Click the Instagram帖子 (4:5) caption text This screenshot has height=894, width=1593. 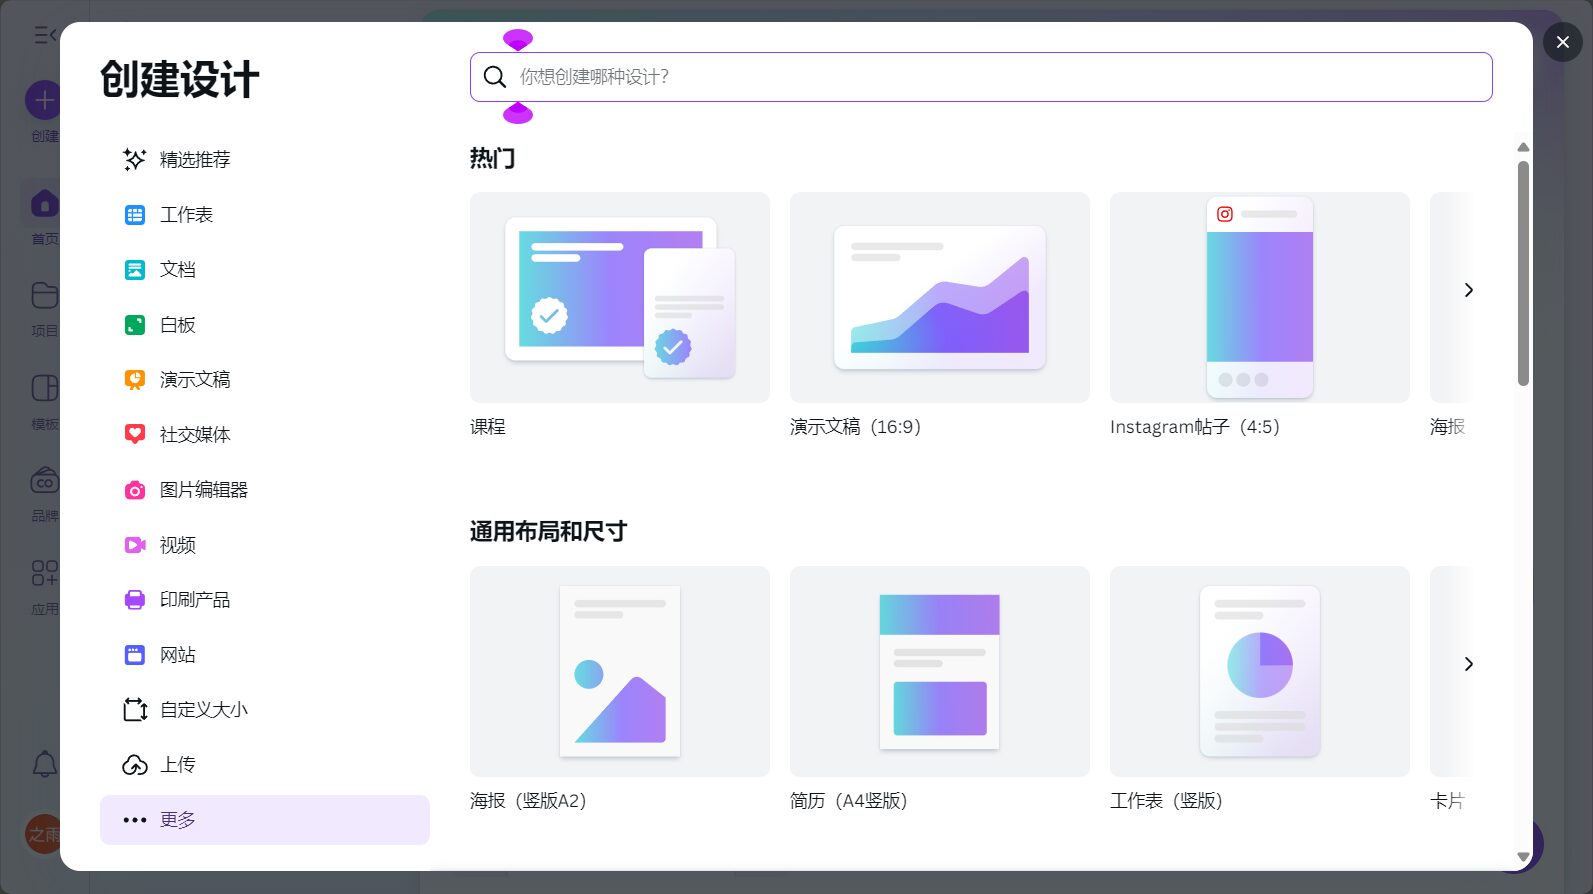point(1195,427)
